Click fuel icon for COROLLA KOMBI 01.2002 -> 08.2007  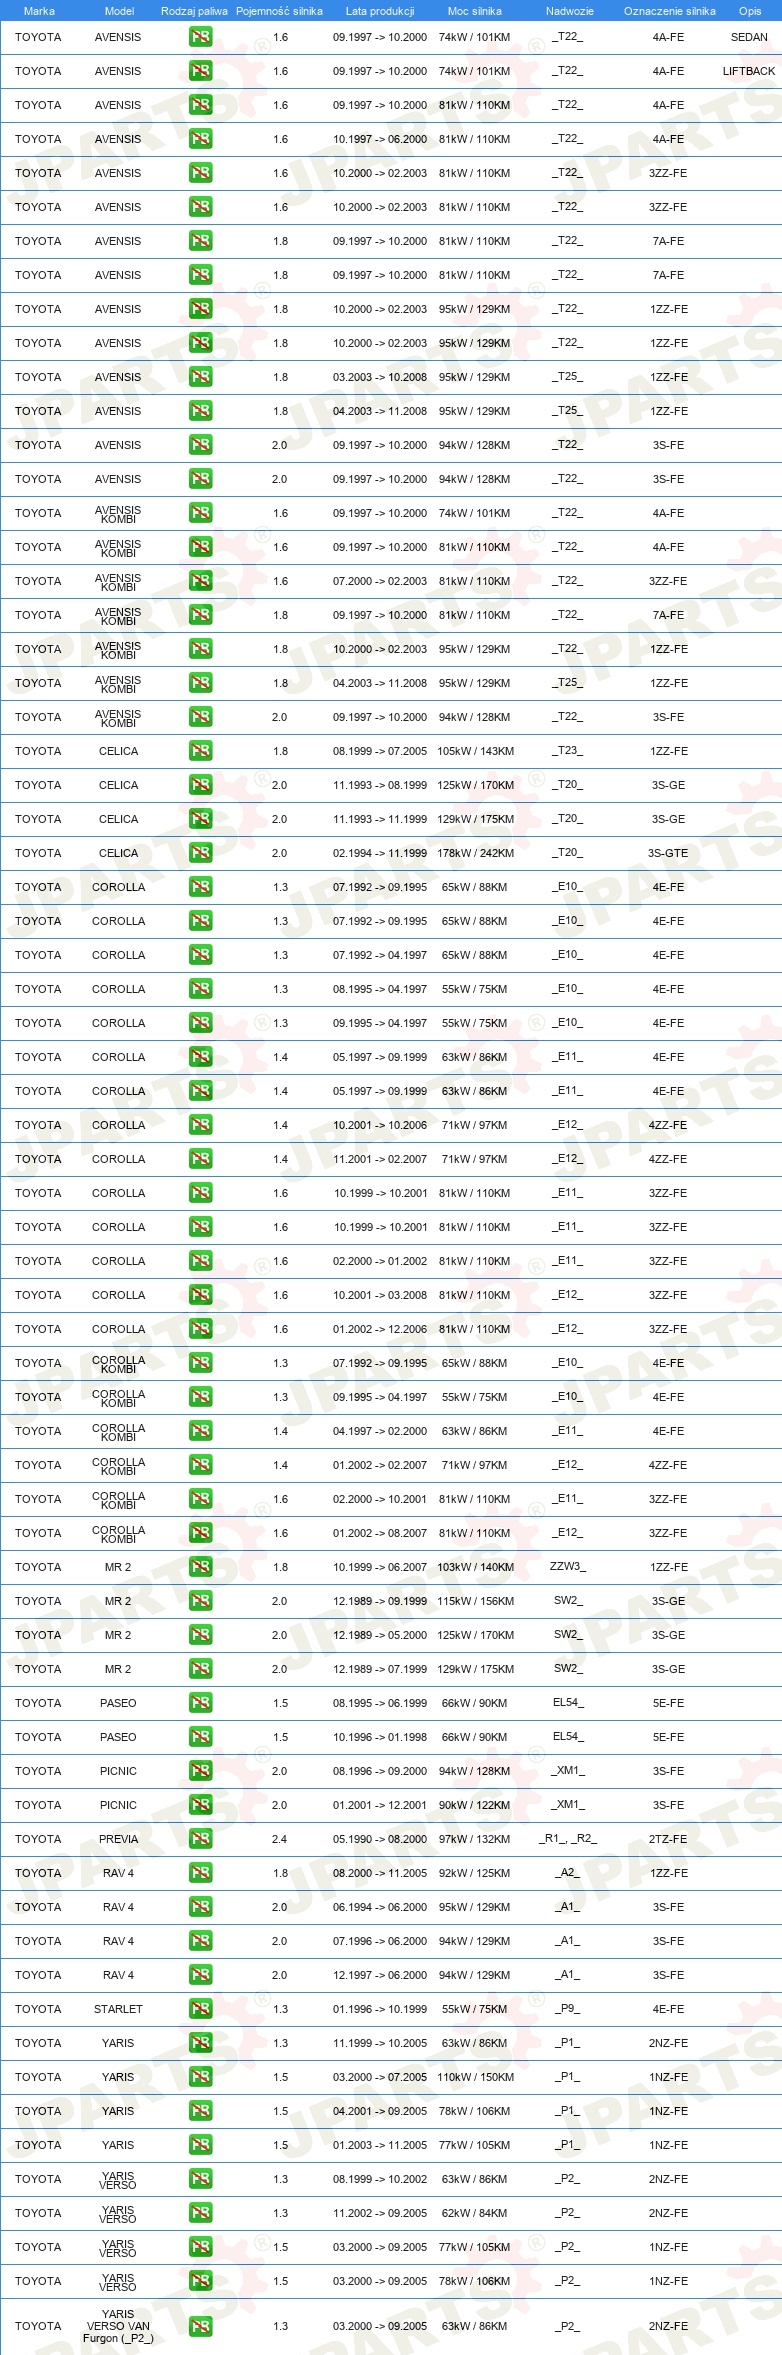coord(200,1533)
